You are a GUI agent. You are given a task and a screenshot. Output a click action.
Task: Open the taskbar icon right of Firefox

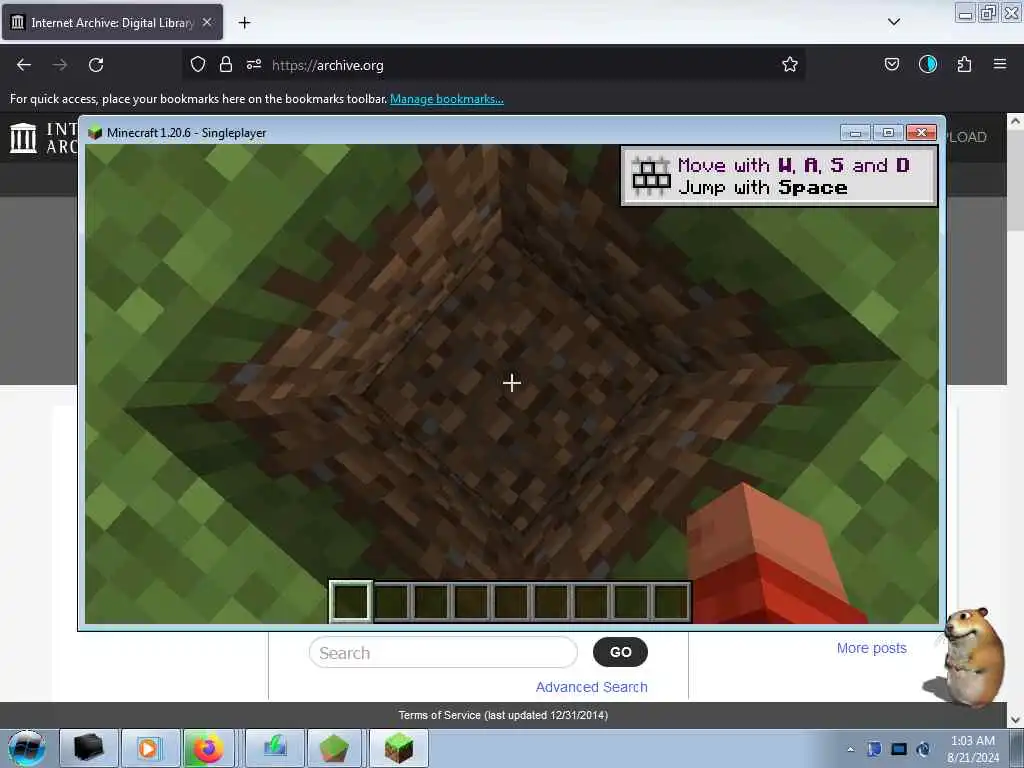click(x=275, y=748)
